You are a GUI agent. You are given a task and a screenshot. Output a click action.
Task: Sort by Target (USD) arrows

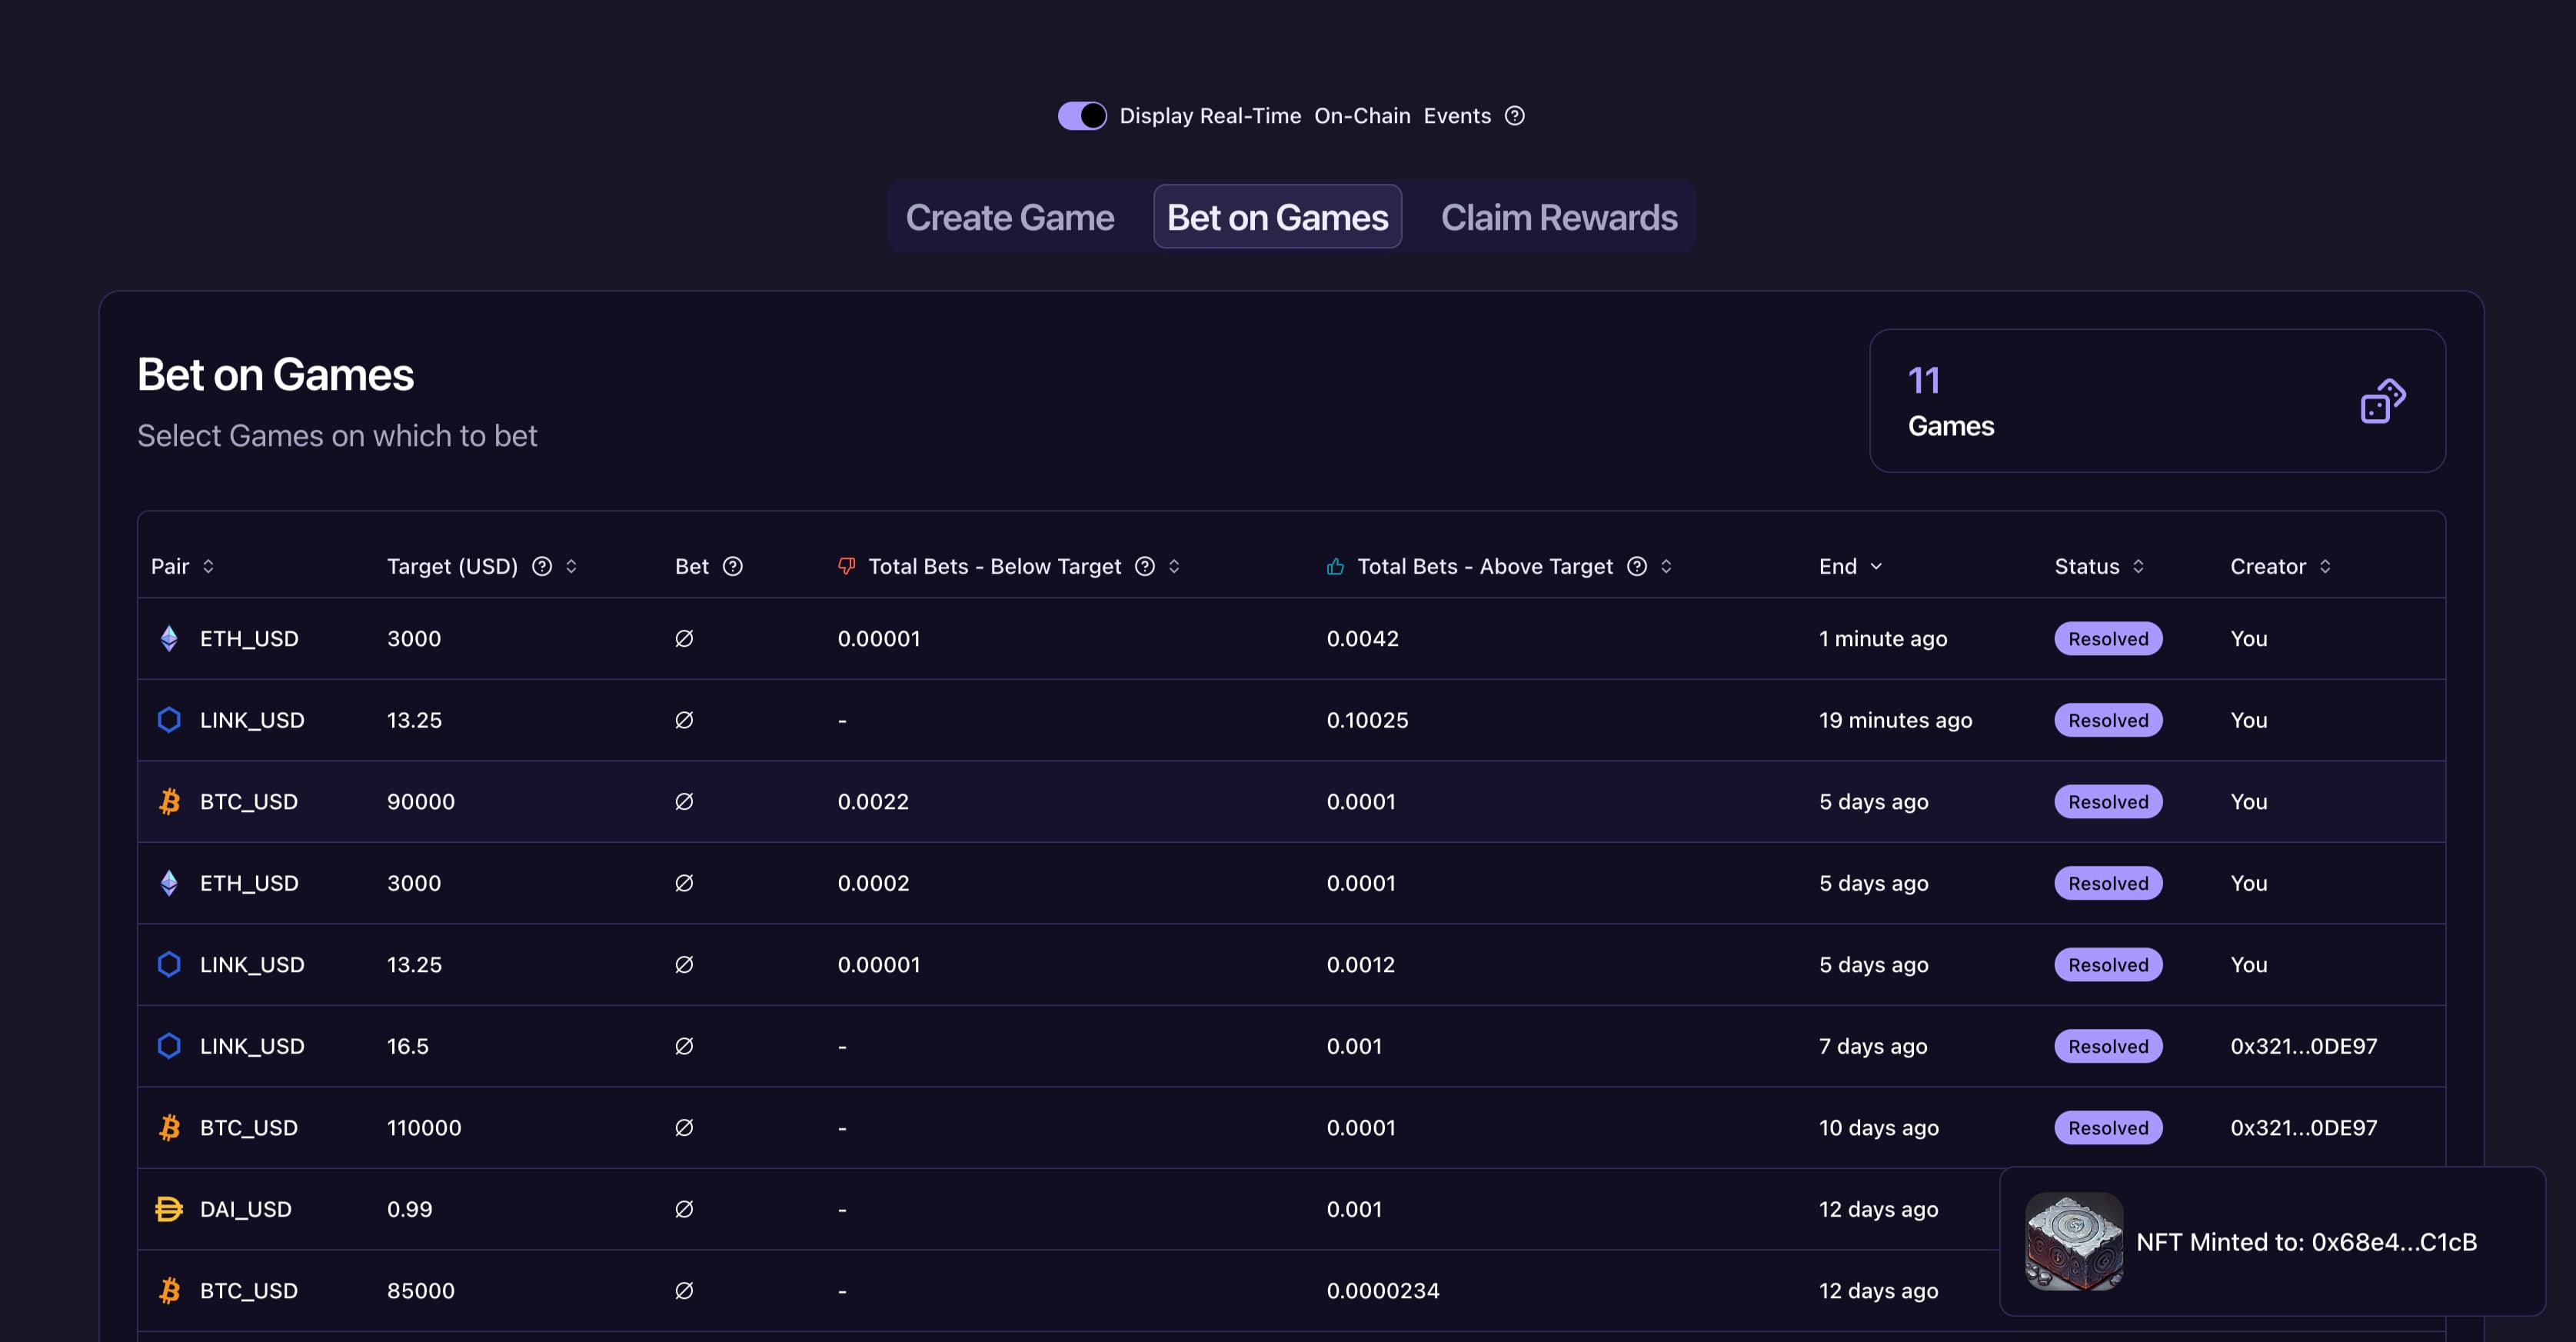[x=571, y=567]
